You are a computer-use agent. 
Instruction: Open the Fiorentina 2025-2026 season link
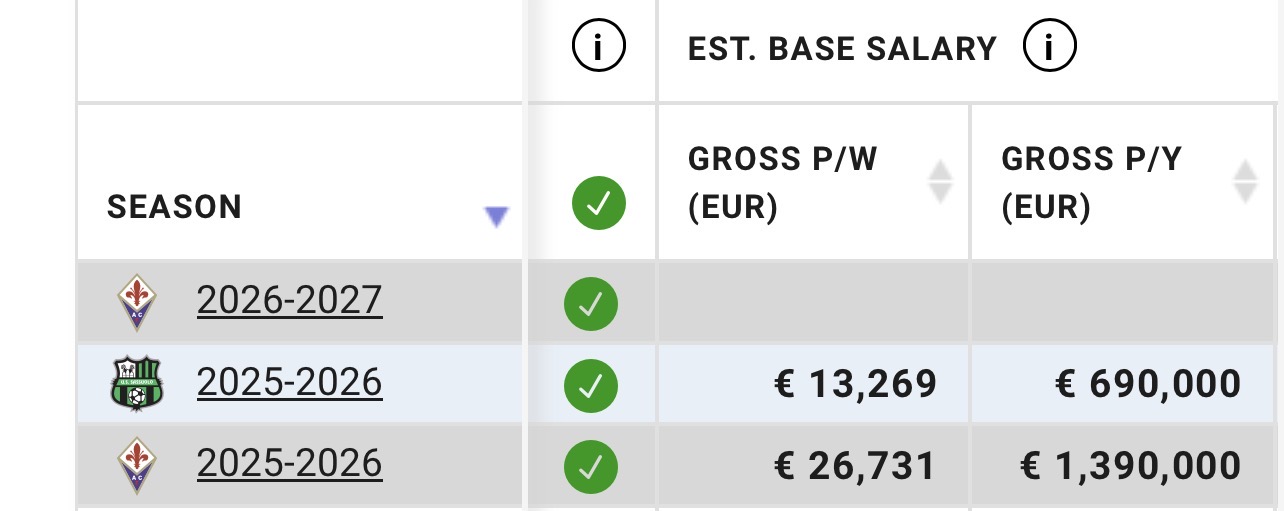(289, 462)
